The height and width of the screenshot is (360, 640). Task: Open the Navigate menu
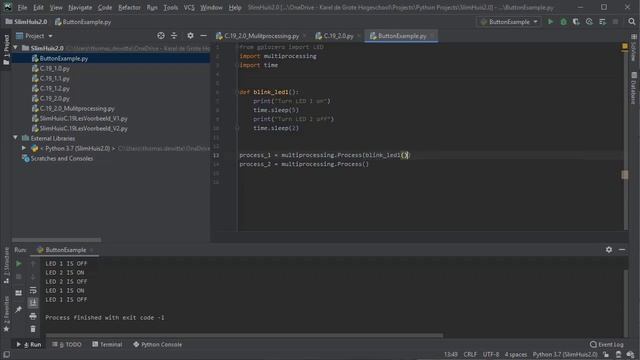pos(80,7)
